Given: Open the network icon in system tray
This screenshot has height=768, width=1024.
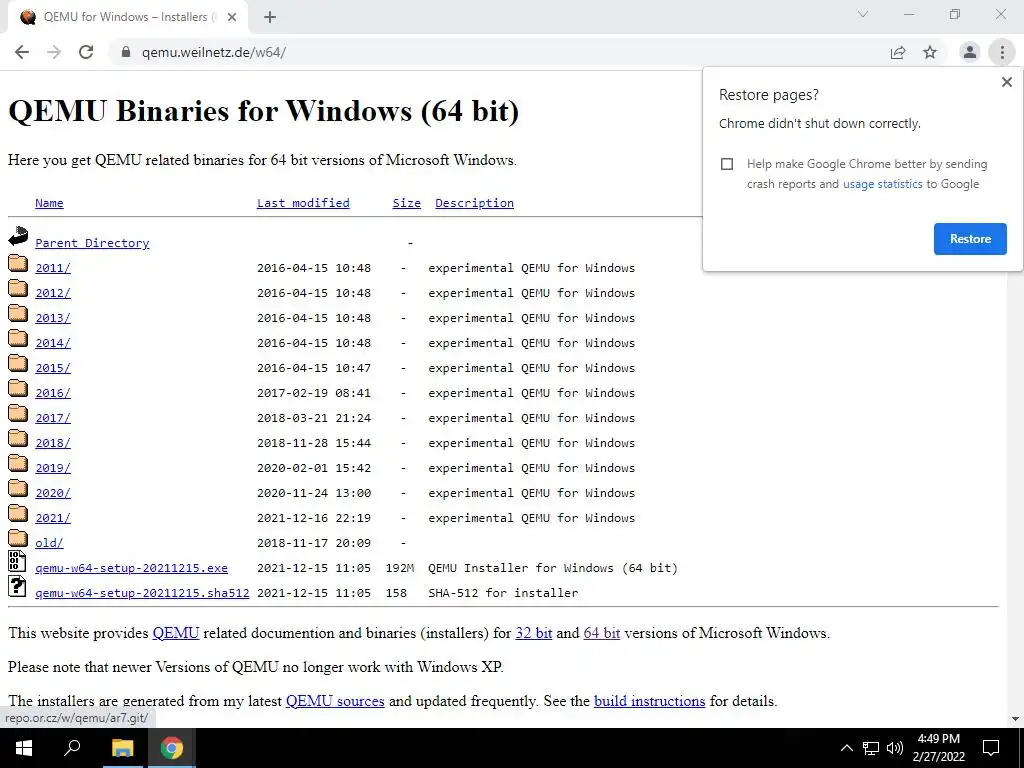Looking at the screenshot, I should pyautogui.click(x=871, y=748).
